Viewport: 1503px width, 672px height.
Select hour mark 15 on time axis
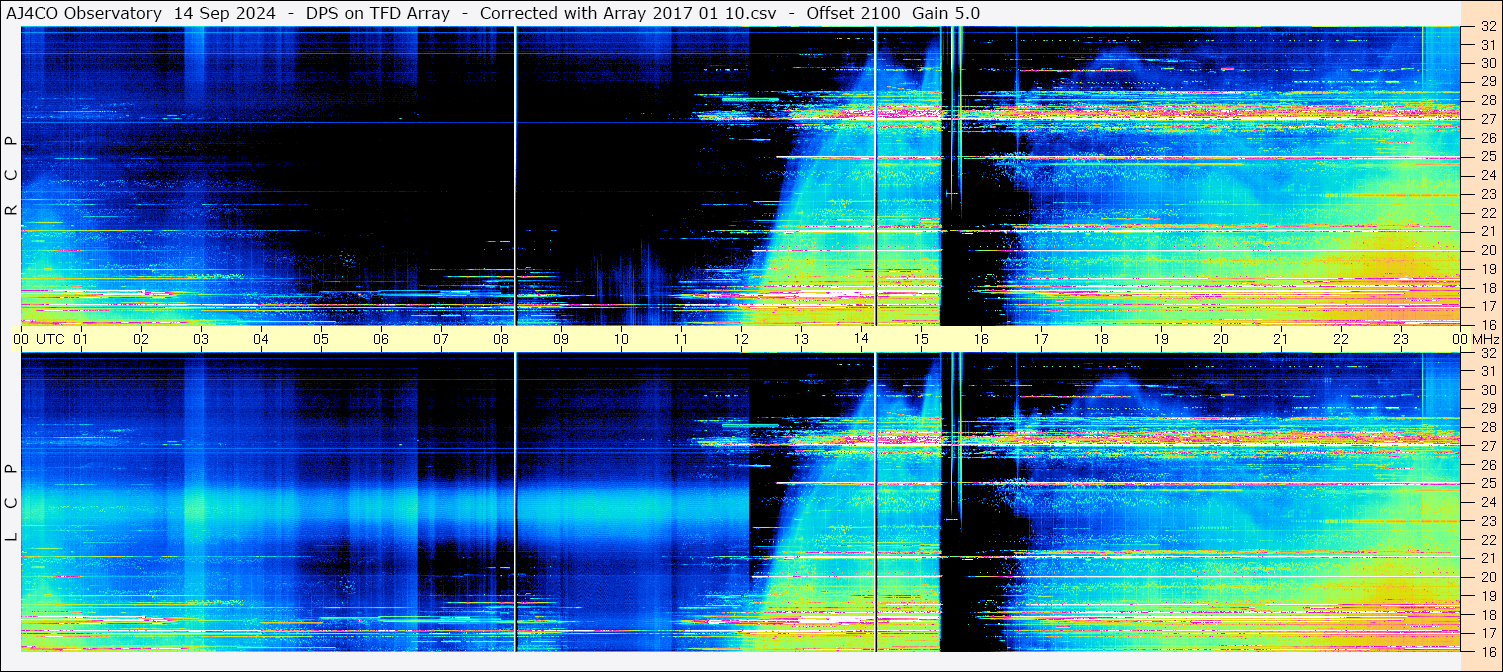tap(921, 339)
